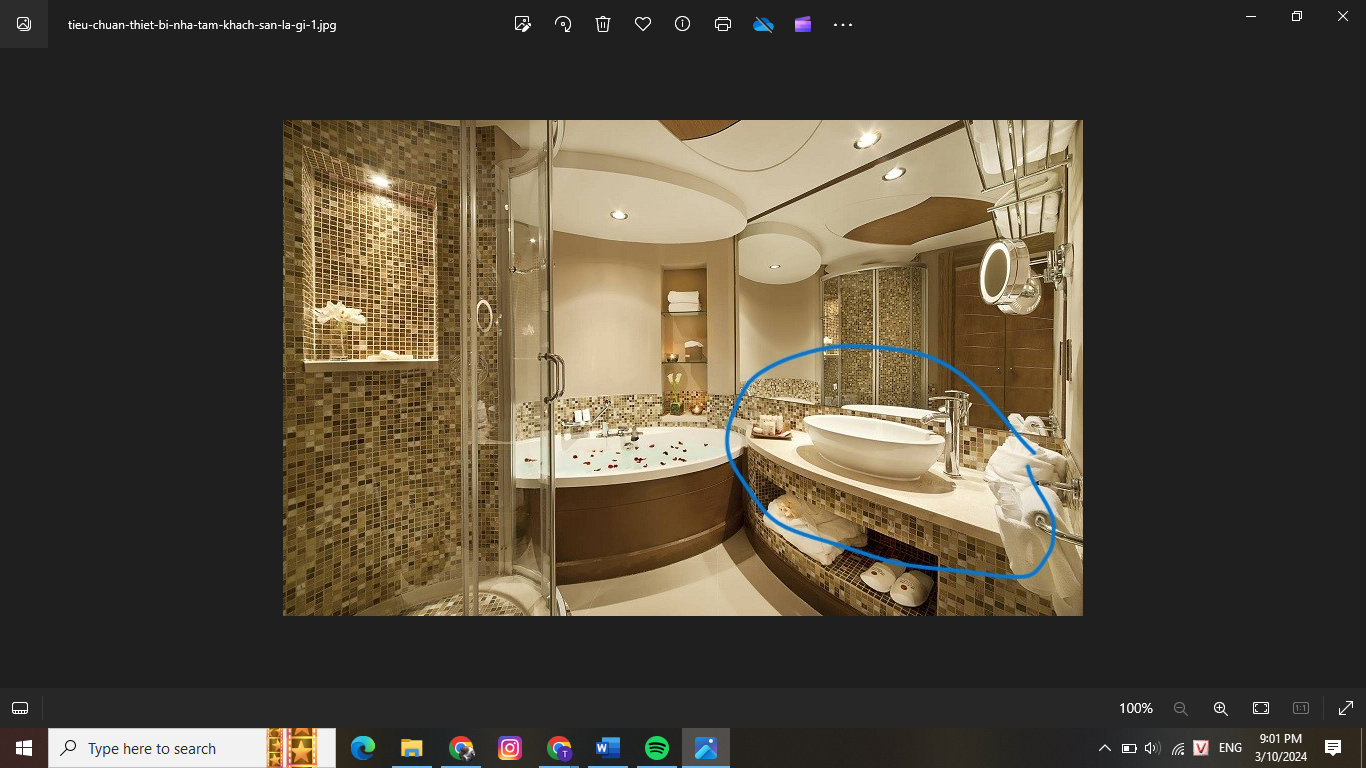Open the clock showing 9:01 PM

click(x=1281, y=748)
